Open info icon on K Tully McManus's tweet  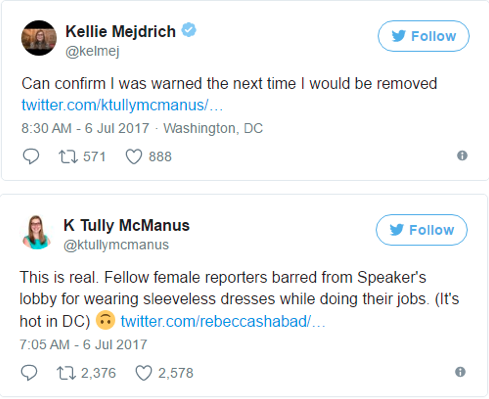[460, 372]
